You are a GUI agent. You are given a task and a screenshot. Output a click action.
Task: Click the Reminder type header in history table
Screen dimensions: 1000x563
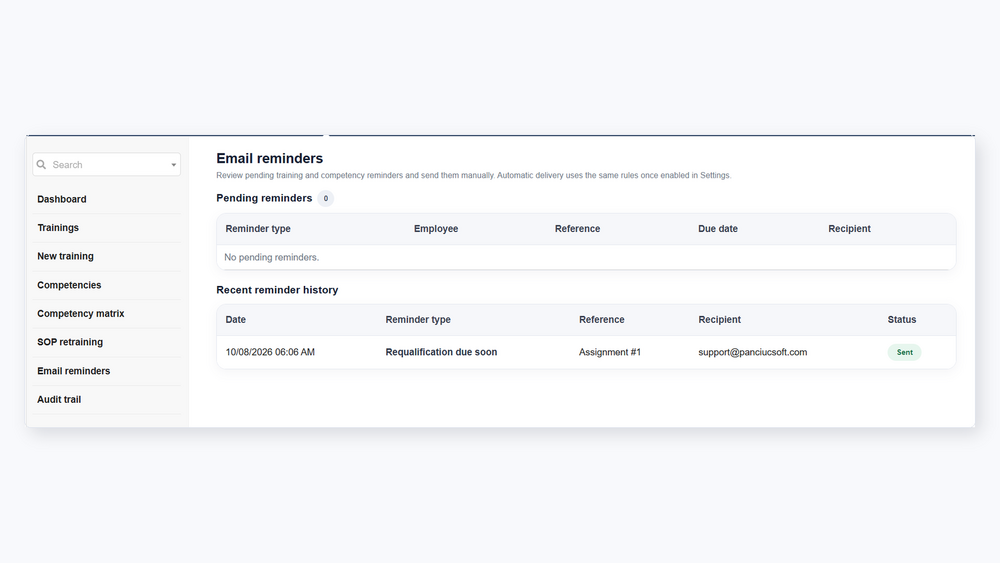pos(418,319)
